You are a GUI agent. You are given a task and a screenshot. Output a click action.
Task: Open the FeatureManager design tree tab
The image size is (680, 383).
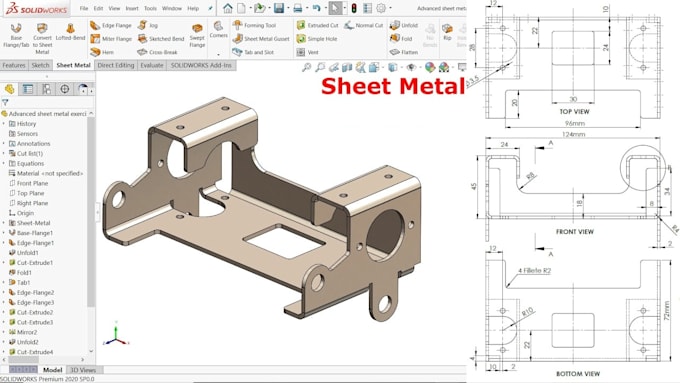(10, 89)
